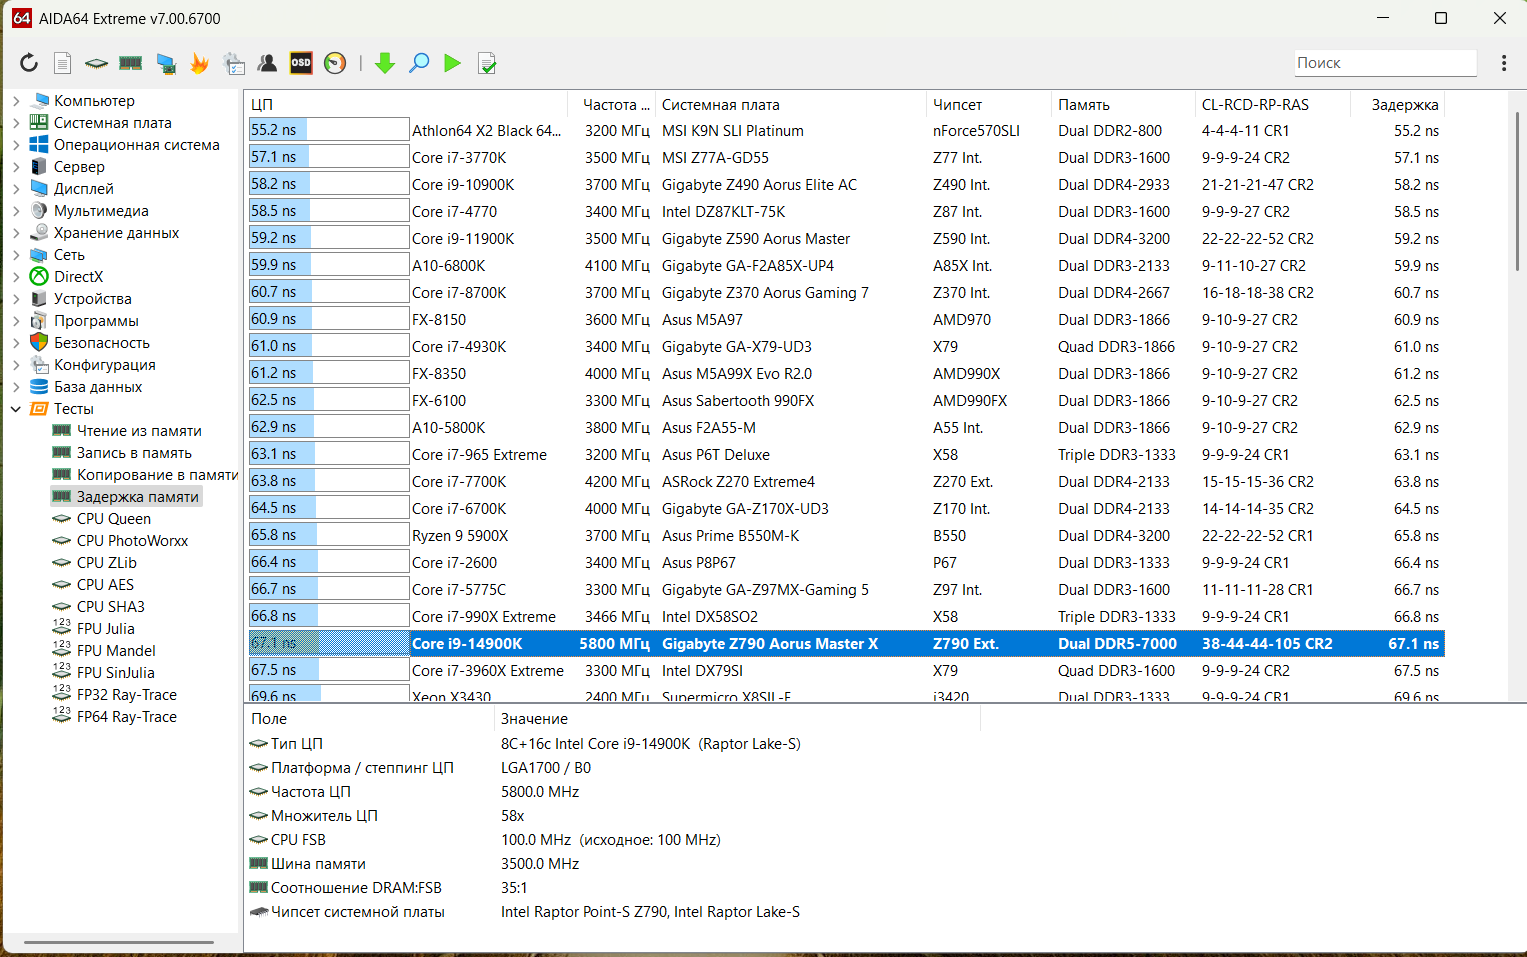The width and height of the screenshot is (1527, 957).
Task: Select the CPU ZLib test
Action: 107,563
